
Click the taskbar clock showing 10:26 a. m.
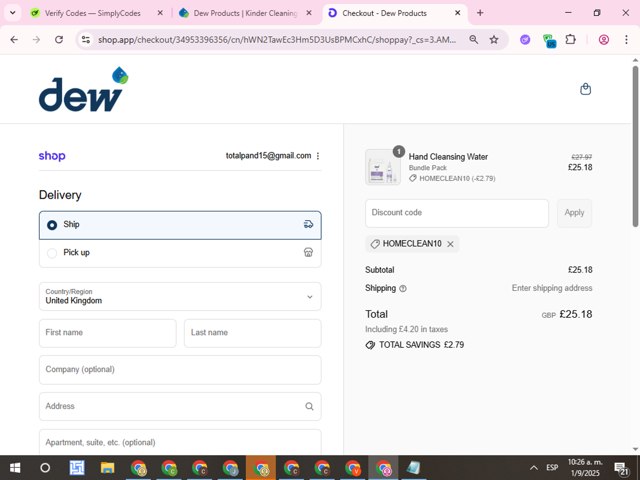pyautogui.click(x=585, y=468)
